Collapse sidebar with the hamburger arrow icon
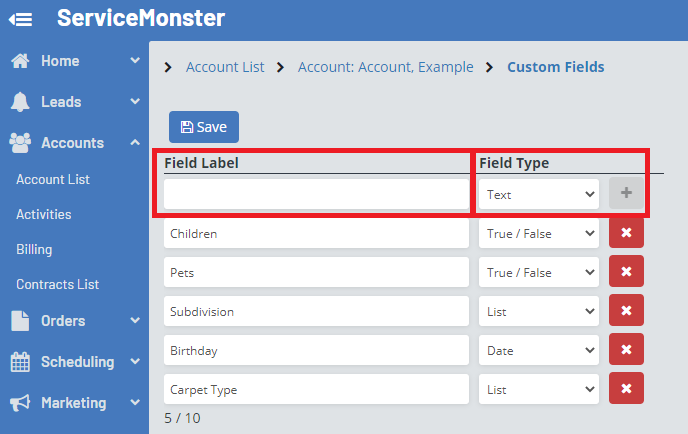 22,19
